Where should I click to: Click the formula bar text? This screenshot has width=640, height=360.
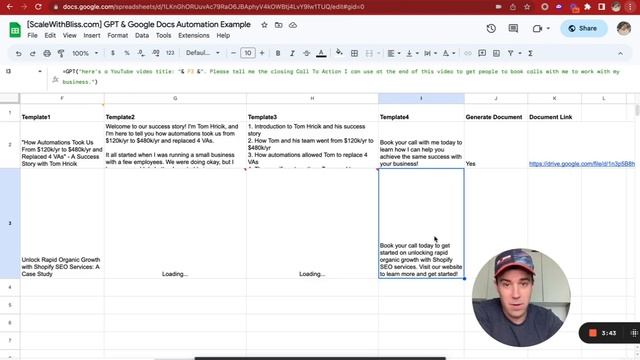click(341, 76)
